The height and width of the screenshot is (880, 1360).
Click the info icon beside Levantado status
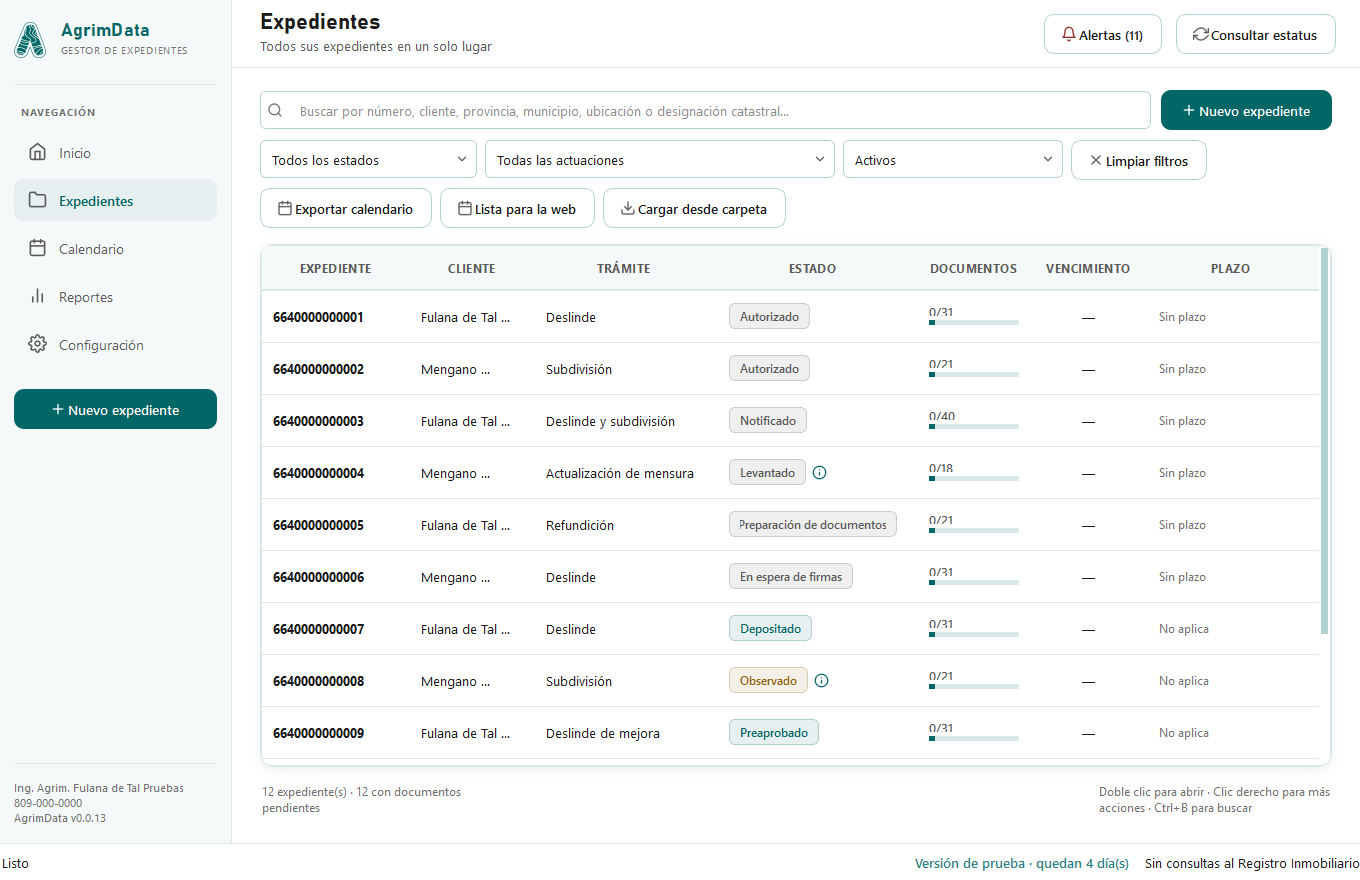coord(820,473)
